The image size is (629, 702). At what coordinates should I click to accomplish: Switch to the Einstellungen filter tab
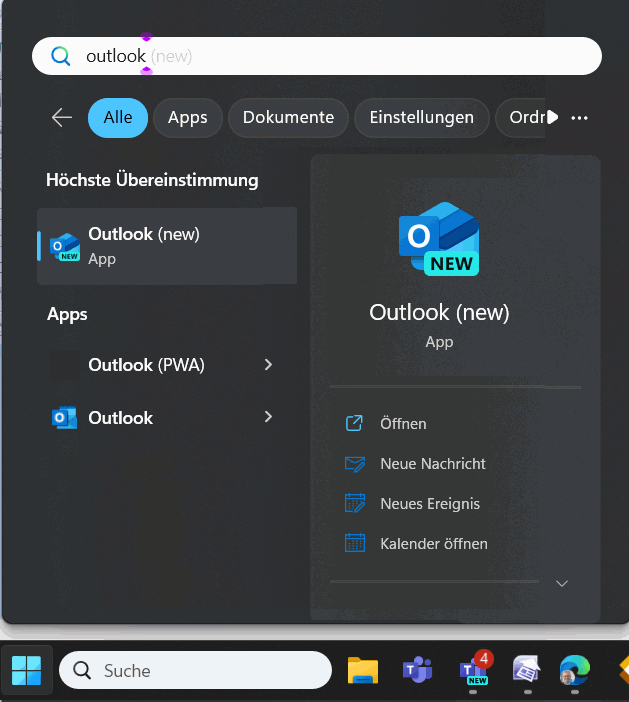tap(421, 118)
